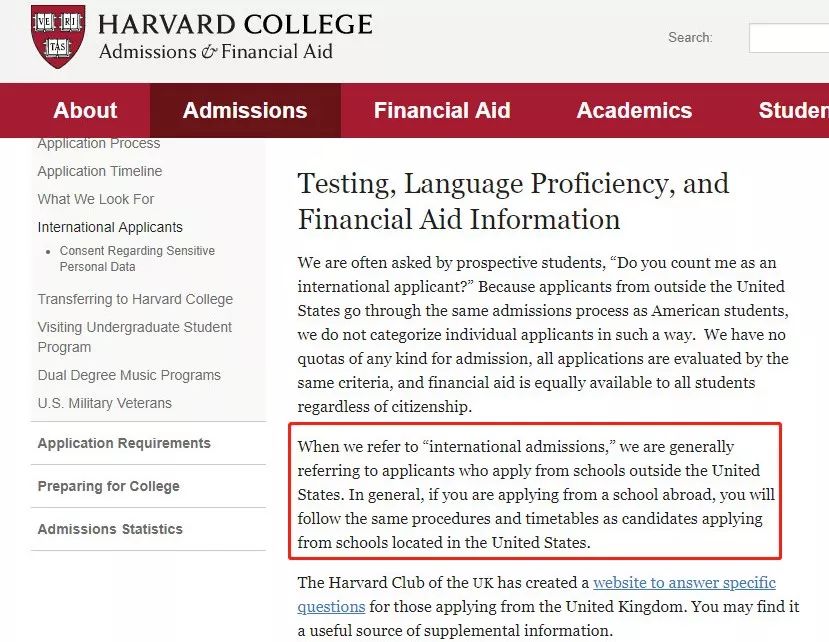Viewport: 829px width, 642px height.
Task: Open the About menu
Action: tap(85, 111)
